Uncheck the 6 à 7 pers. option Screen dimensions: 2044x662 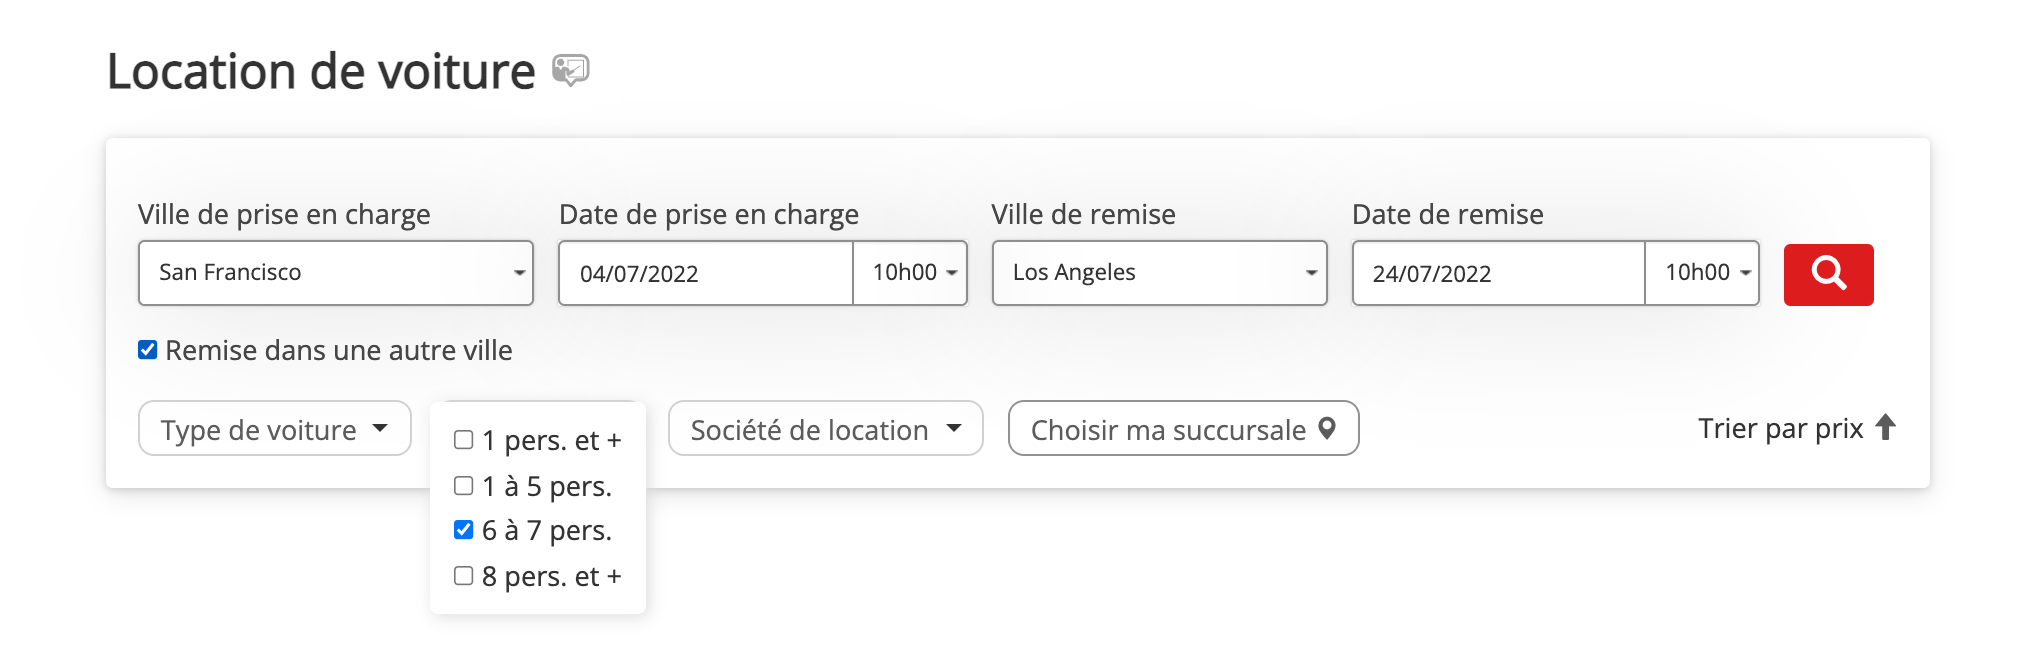pyautogui.click(x=464, y=530)
